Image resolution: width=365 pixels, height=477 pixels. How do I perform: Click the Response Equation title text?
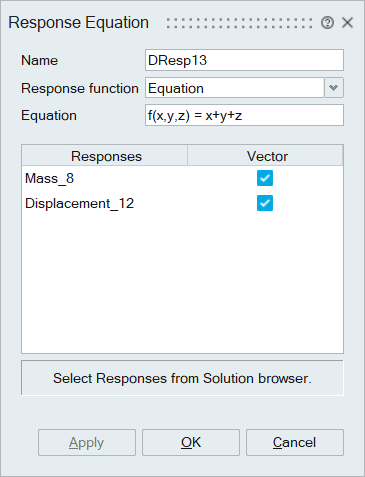[x=79, y=23]
